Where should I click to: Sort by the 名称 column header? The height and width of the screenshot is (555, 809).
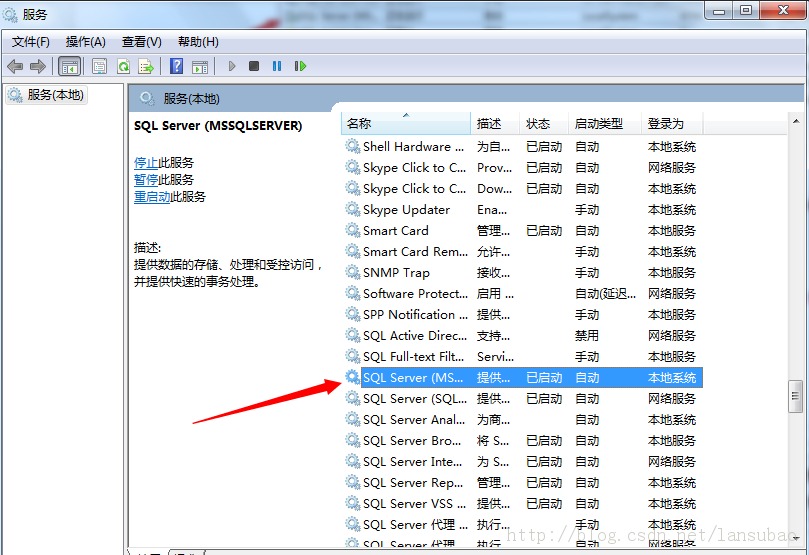pyautogui.click(x=406, y=124)
